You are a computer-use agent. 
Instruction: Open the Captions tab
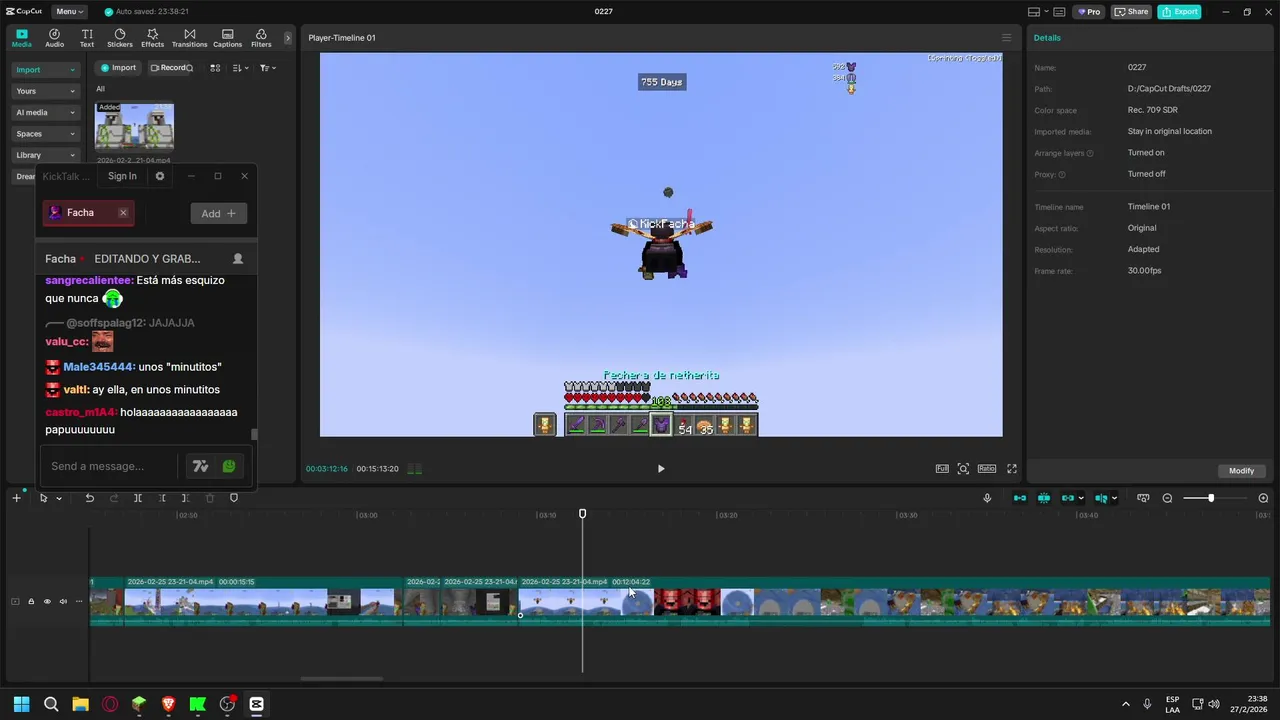(x=227, y=38)
